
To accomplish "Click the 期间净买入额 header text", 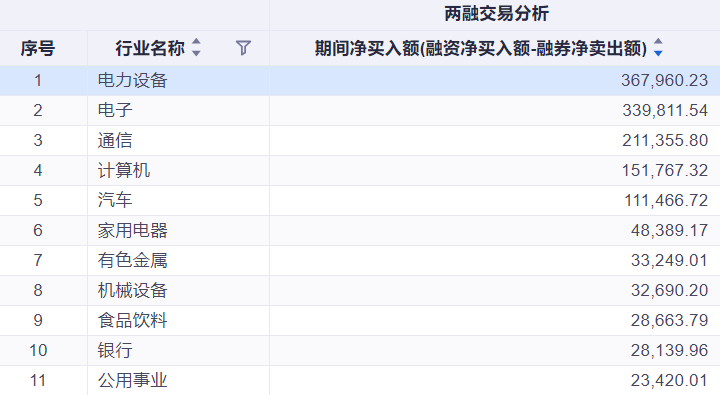I will pyautogui.click(x=481, y=48).
